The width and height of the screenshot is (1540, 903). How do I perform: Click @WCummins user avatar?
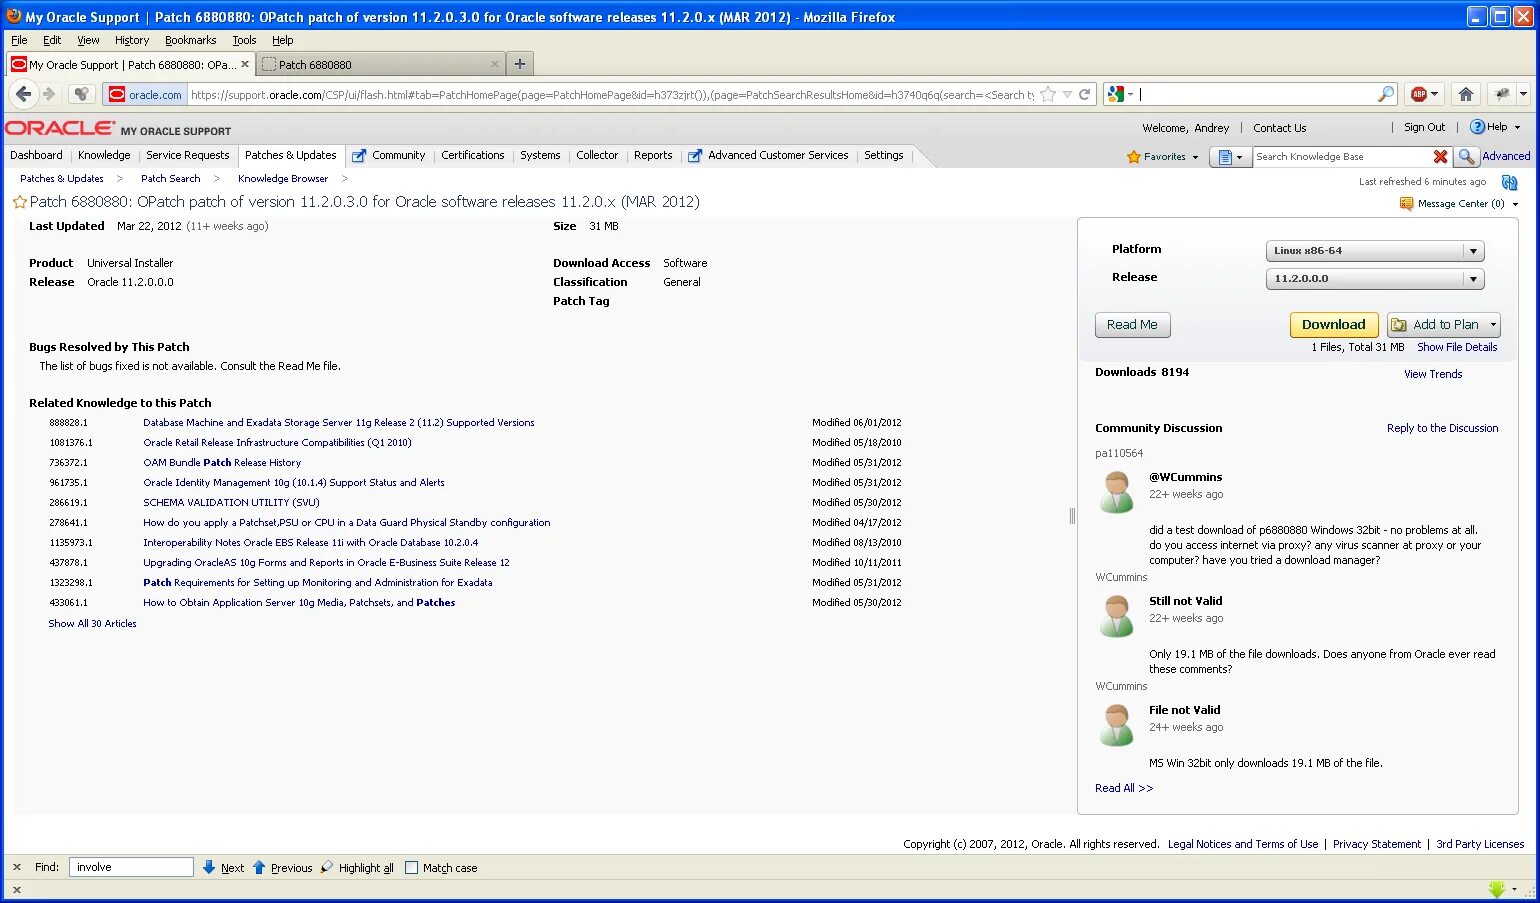pyautogui.click(x=1116, y=492)
